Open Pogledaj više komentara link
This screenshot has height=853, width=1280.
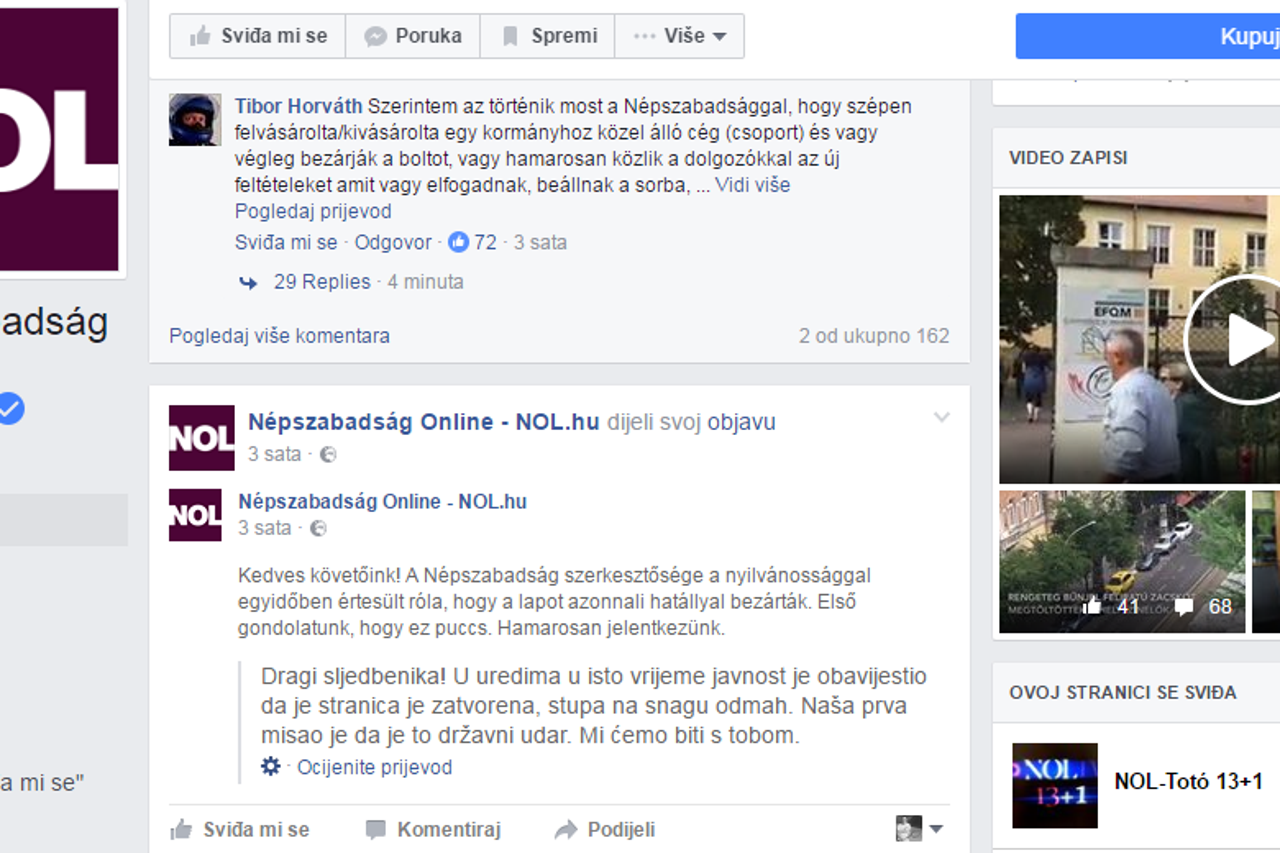pos(279,336)
